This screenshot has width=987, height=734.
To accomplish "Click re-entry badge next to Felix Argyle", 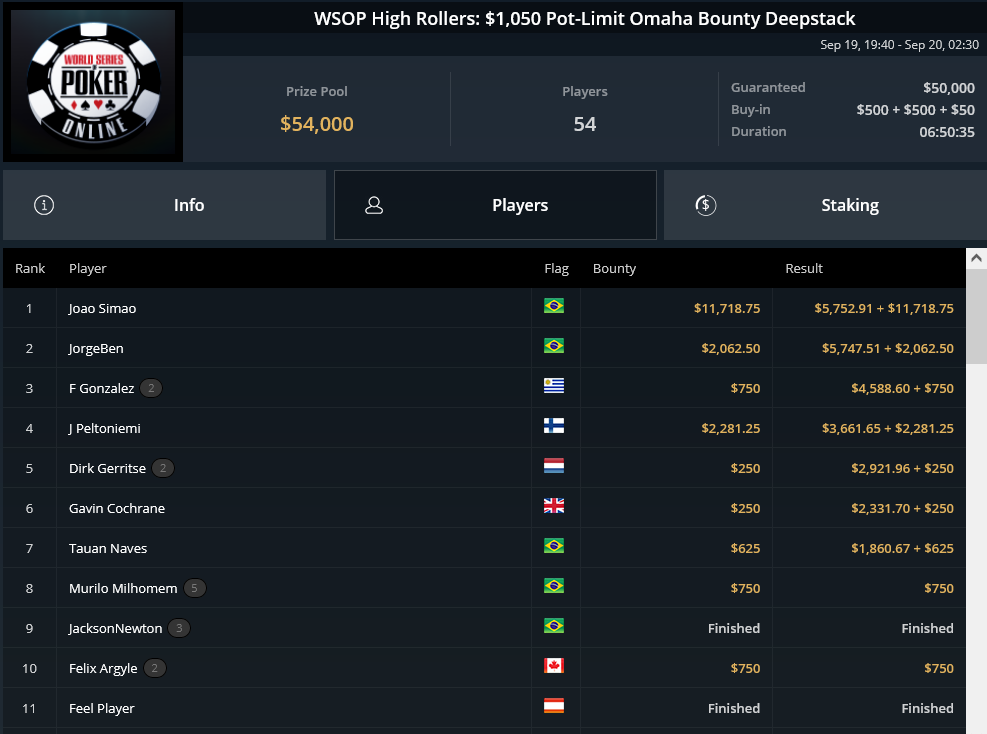I will [155, 668].
